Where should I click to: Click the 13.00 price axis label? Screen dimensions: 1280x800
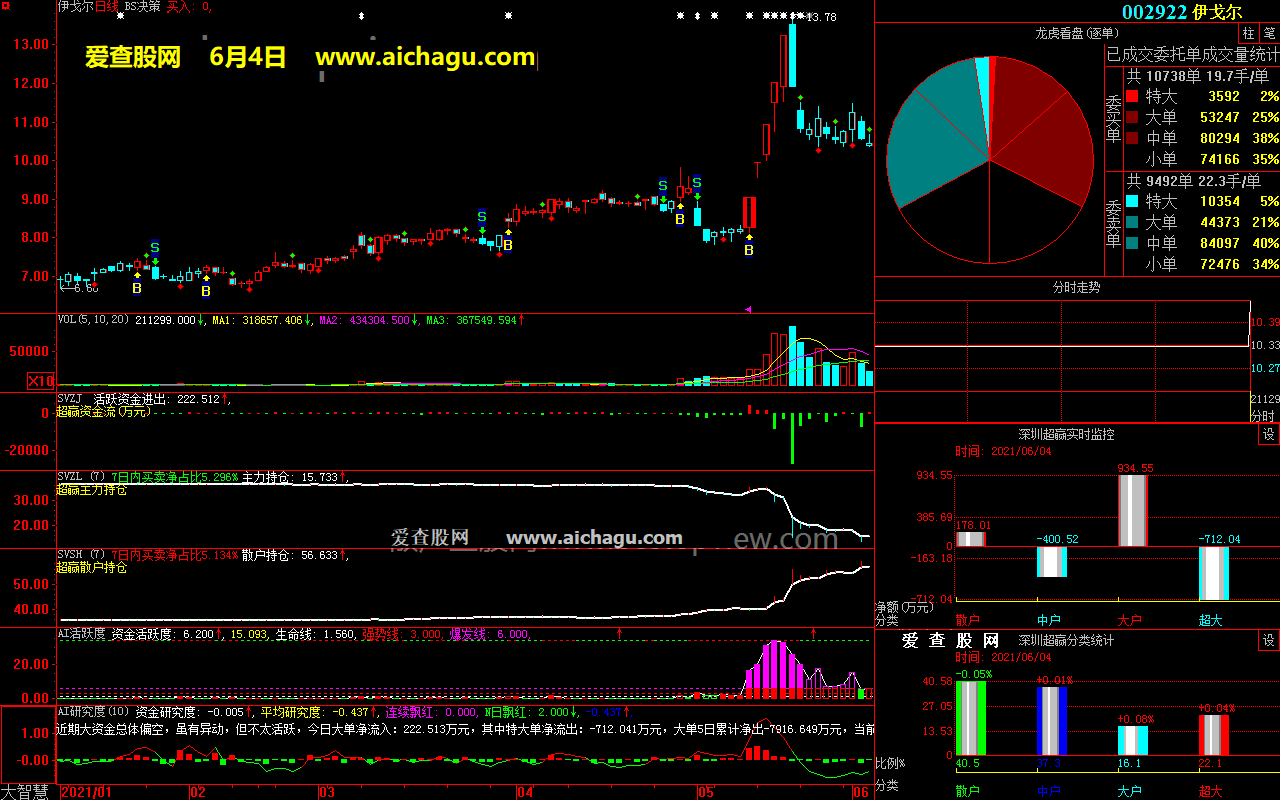[30, 44]
